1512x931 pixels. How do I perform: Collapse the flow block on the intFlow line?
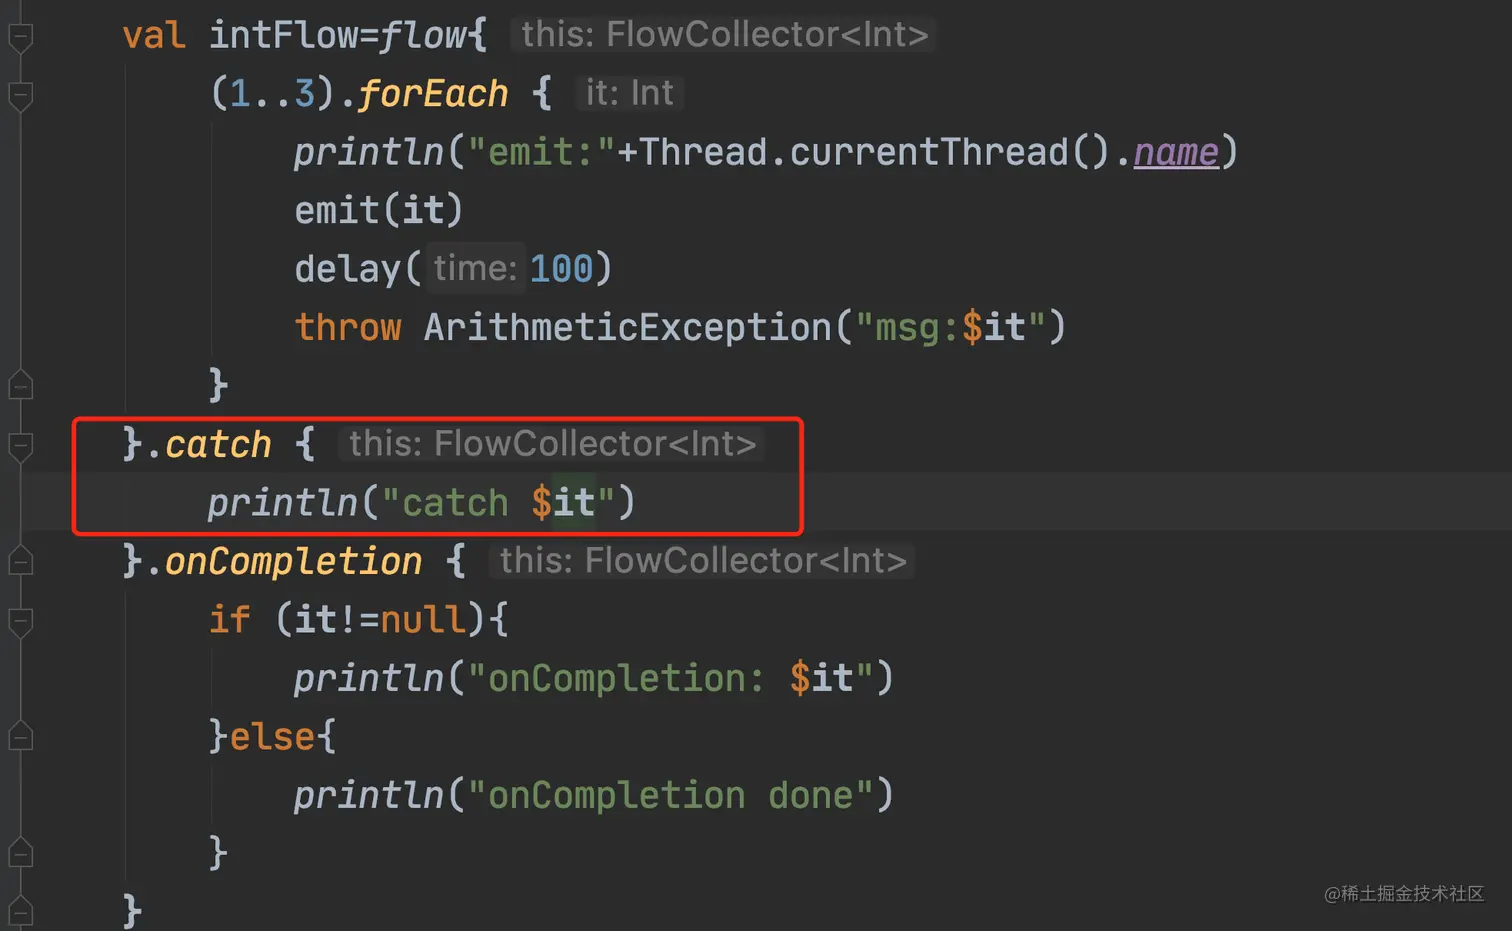point(21,37)
